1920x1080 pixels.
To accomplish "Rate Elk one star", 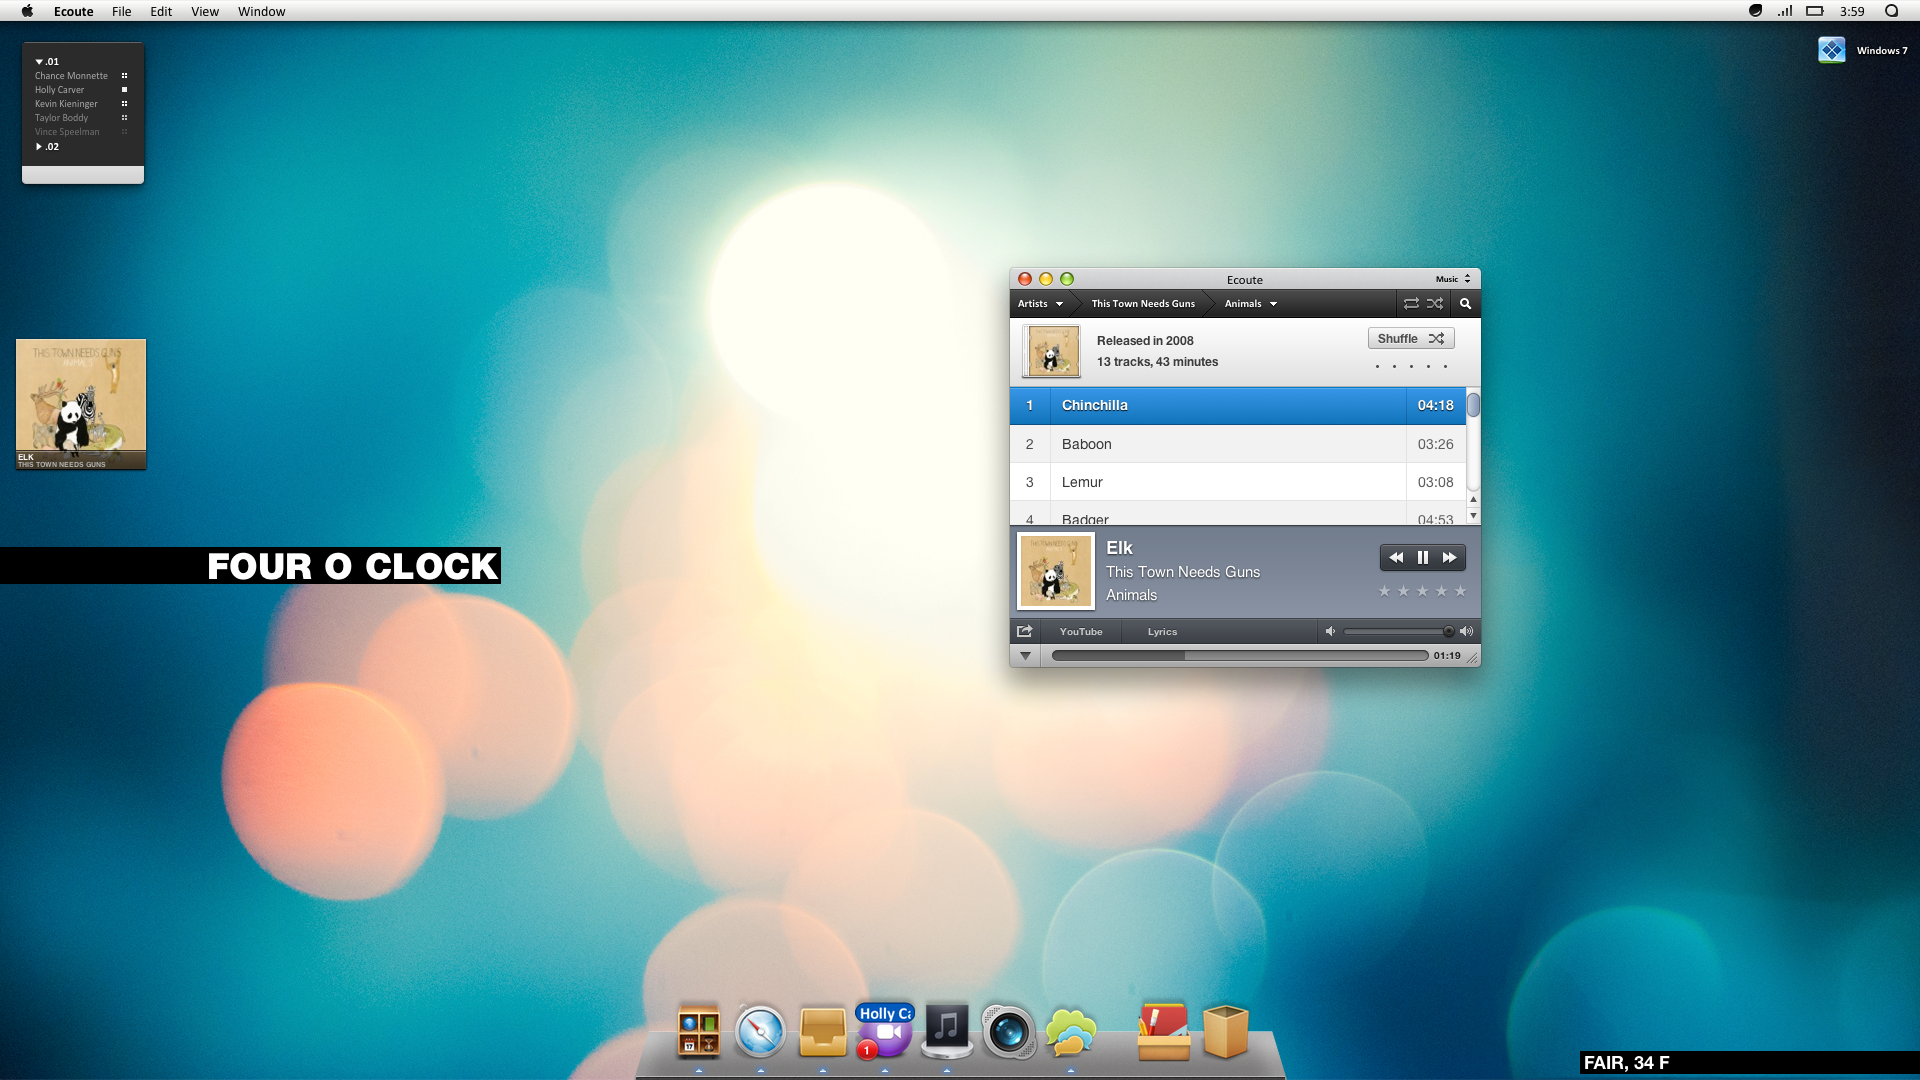I will point(1384,591).
